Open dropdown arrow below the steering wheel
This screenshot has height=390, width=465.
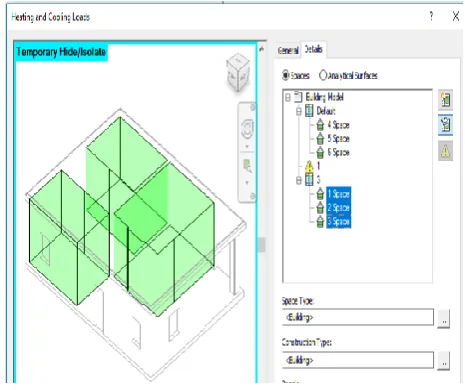coord(247,146)
